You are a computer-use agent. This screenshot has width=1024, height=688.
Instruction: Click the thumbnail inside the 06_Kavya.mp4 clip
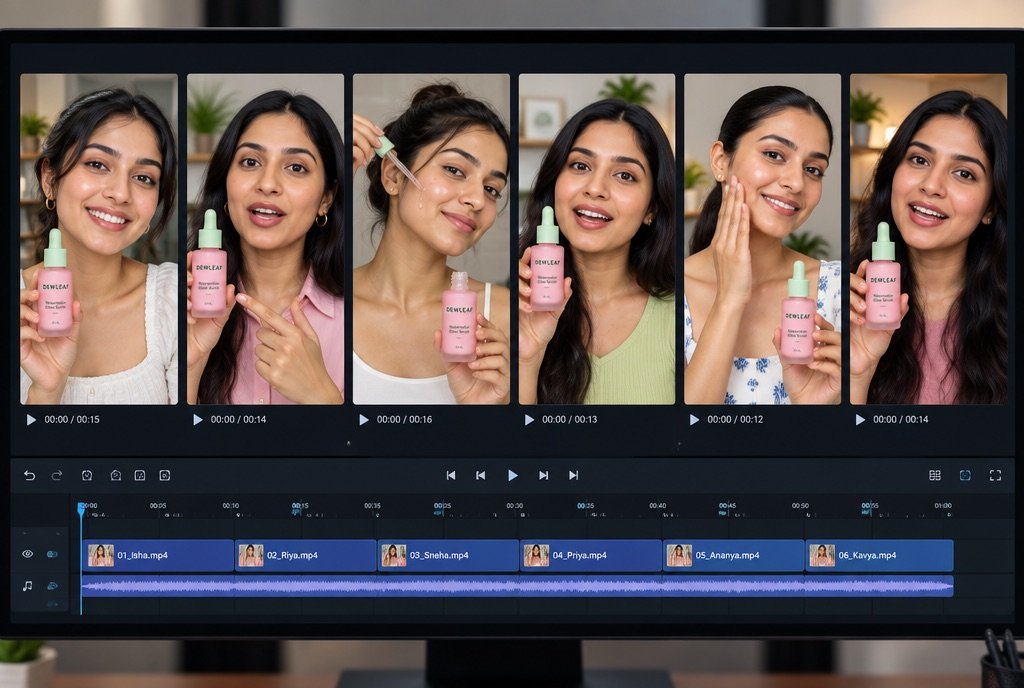pyautogui.click(x=822, y=555)
